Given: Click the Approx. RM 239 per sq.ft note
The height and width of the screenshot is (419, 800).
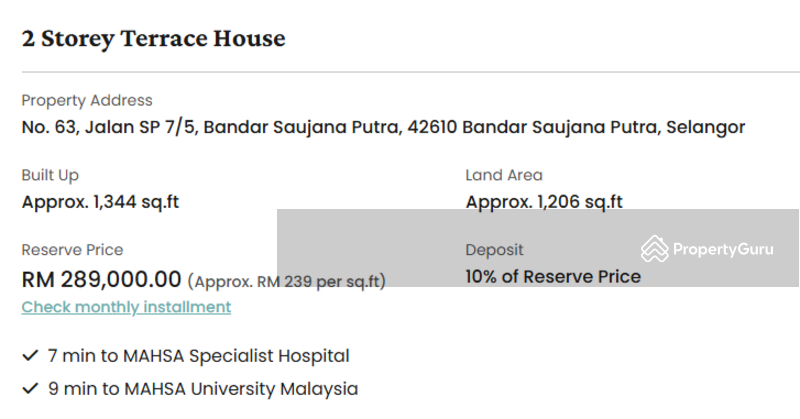Looking at the screenshot, I should (x=287, y=281).
